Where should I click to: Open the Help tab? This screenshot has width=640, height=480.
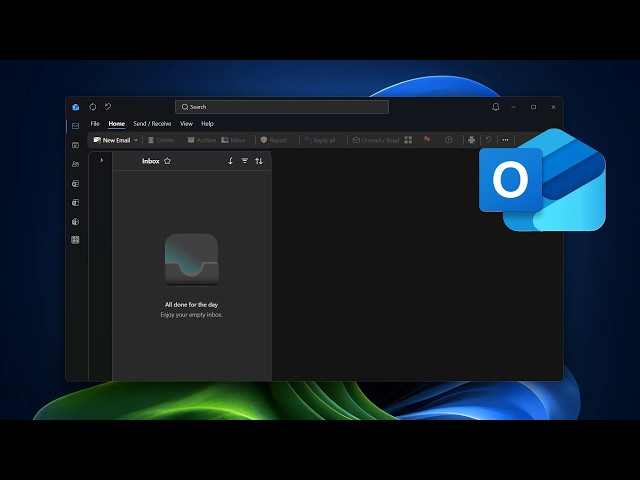point(207,124)
